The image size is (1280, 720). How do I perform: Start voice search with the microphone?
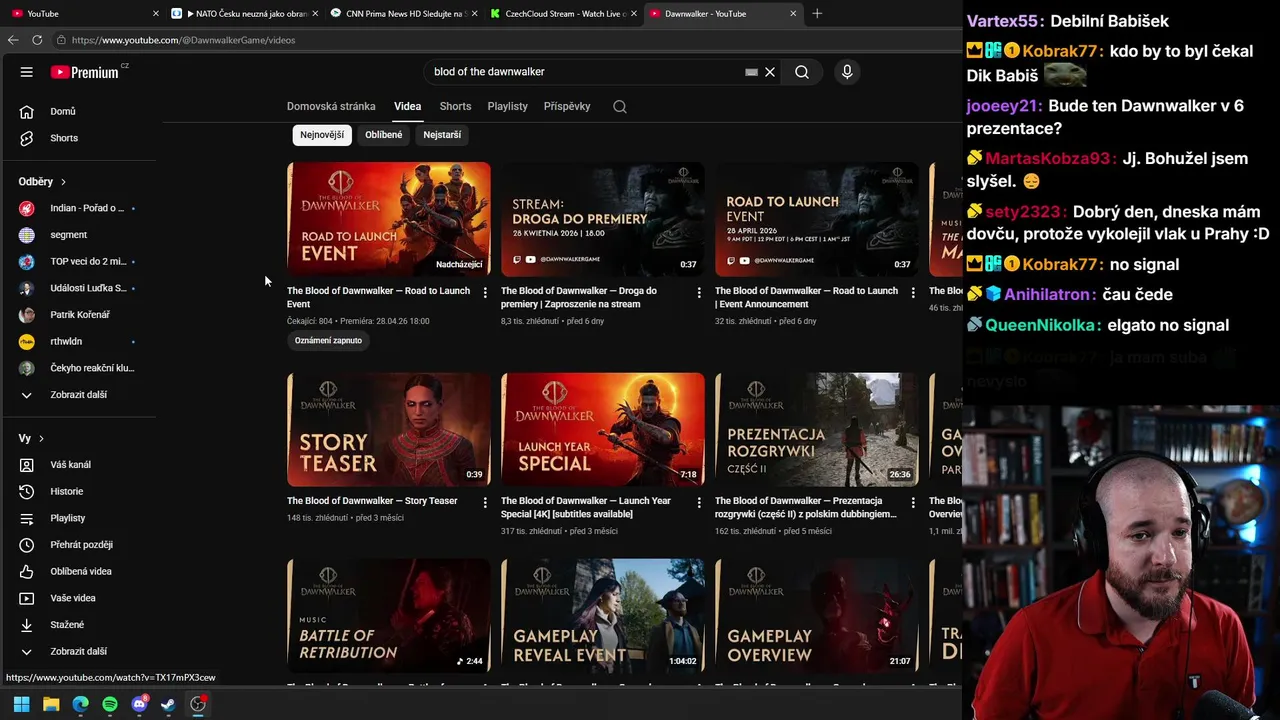coord(847,72)
